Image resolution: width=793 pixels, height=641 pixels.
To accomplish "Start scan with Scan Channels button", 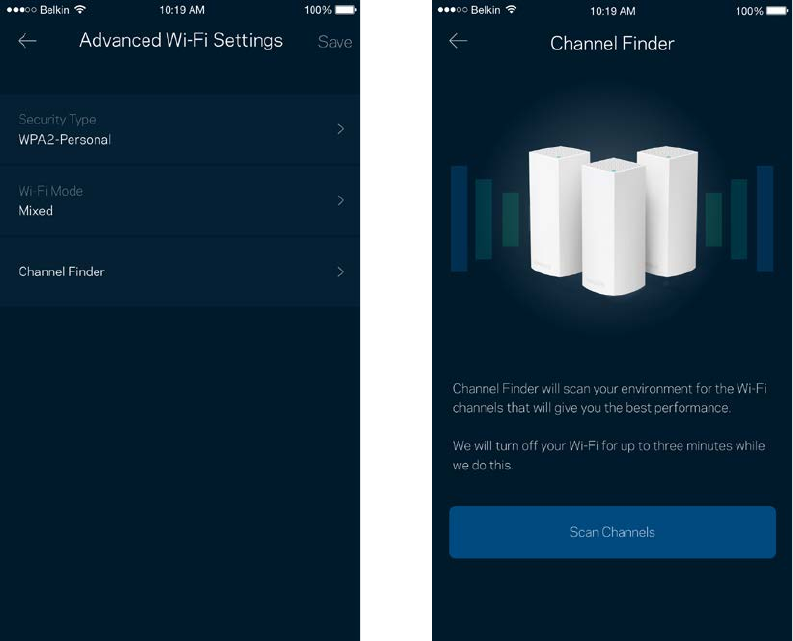I will (612, 532).
